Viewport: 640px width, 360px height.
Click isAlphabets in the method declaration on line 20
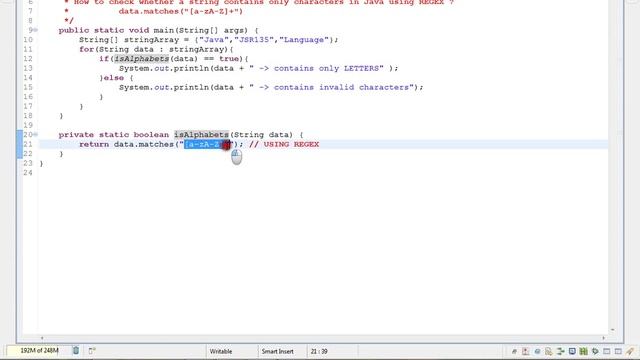tap(202, 135)
